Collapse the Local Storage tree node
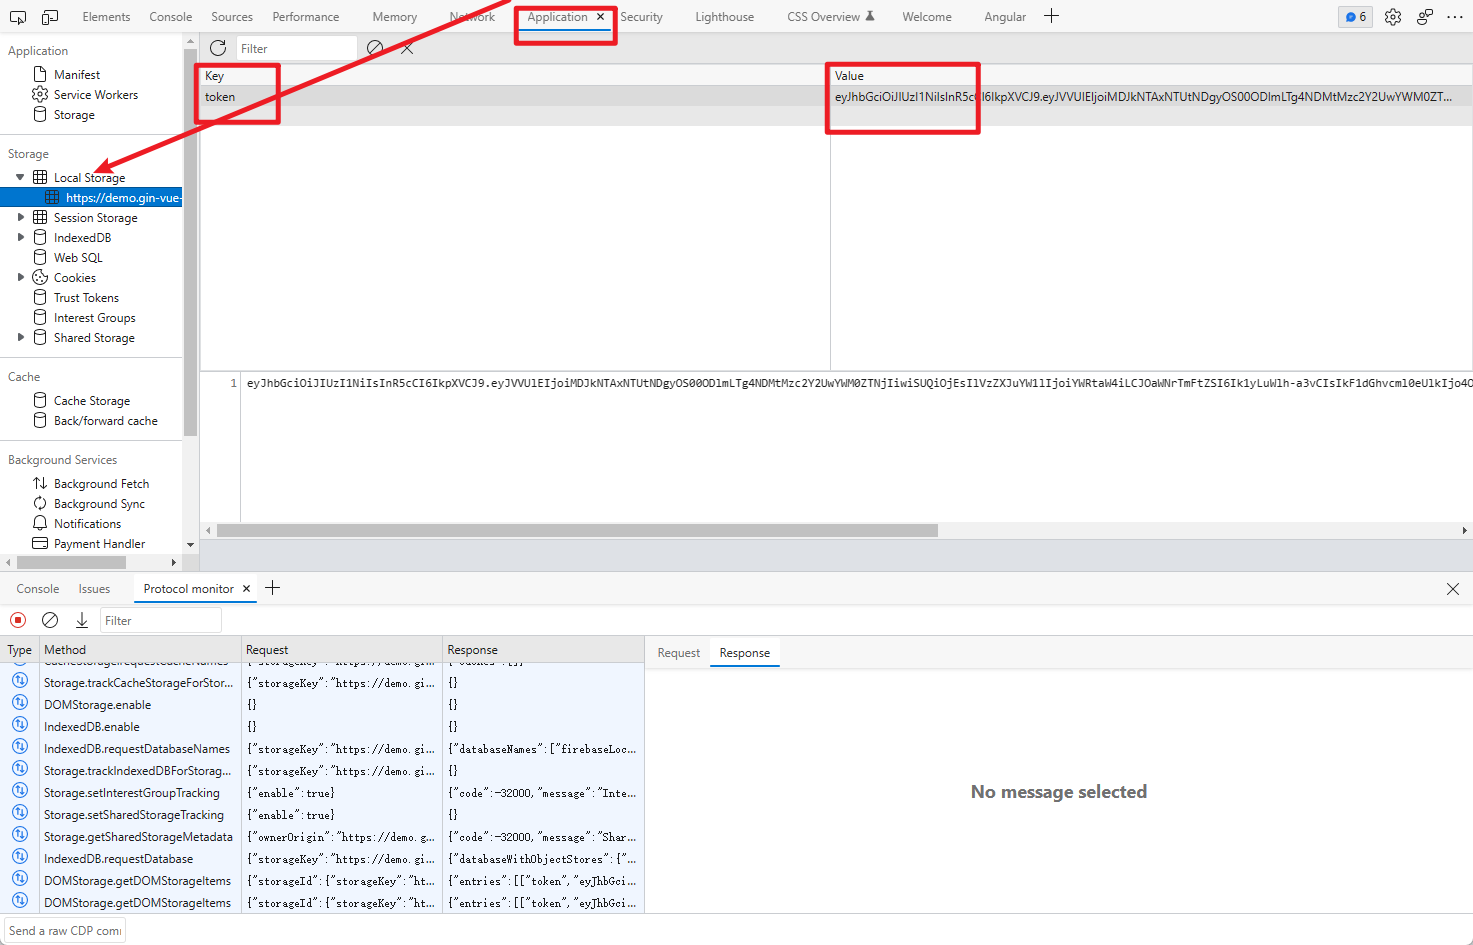Viewport: 1473px width, 945px height. [x=20, y=177]
